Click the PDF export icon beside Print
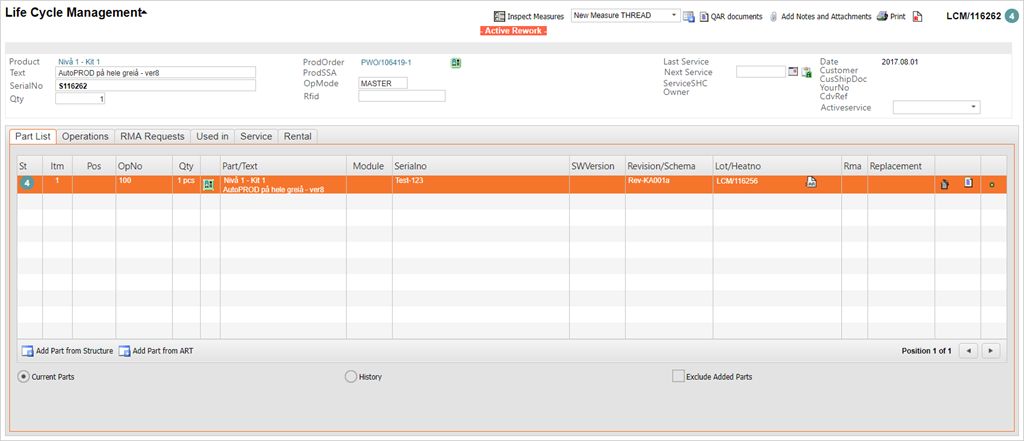1024x441 pixels. pyautogui.click(x=917, y=17)
